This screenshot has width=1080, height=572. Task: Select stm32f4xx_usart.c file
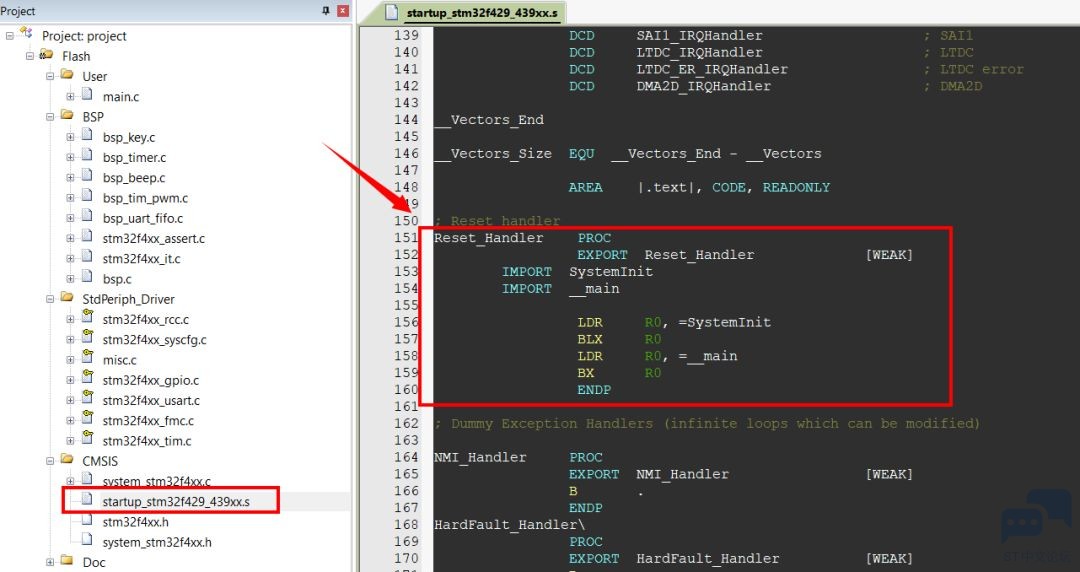click(151, 400)
